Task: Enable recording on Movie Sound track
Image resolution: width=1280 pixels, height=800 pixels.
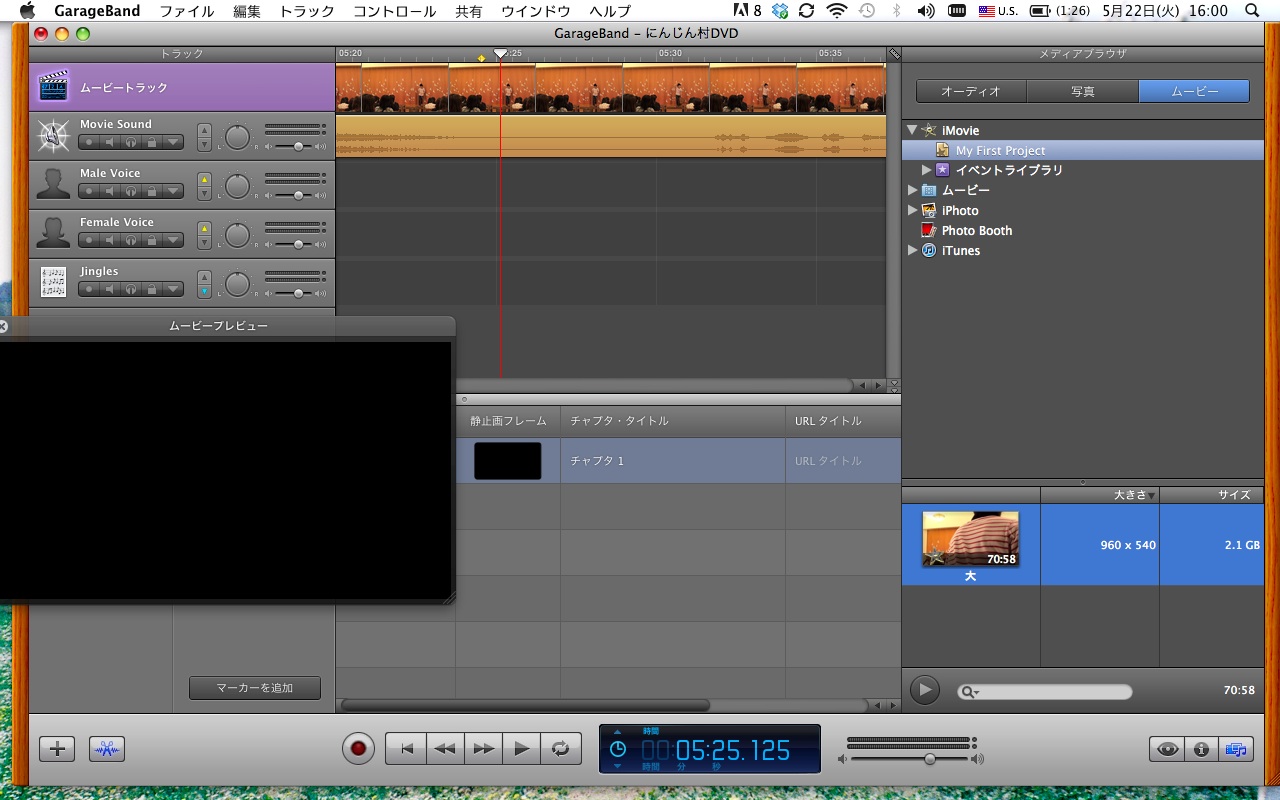Action: (89, 142)
